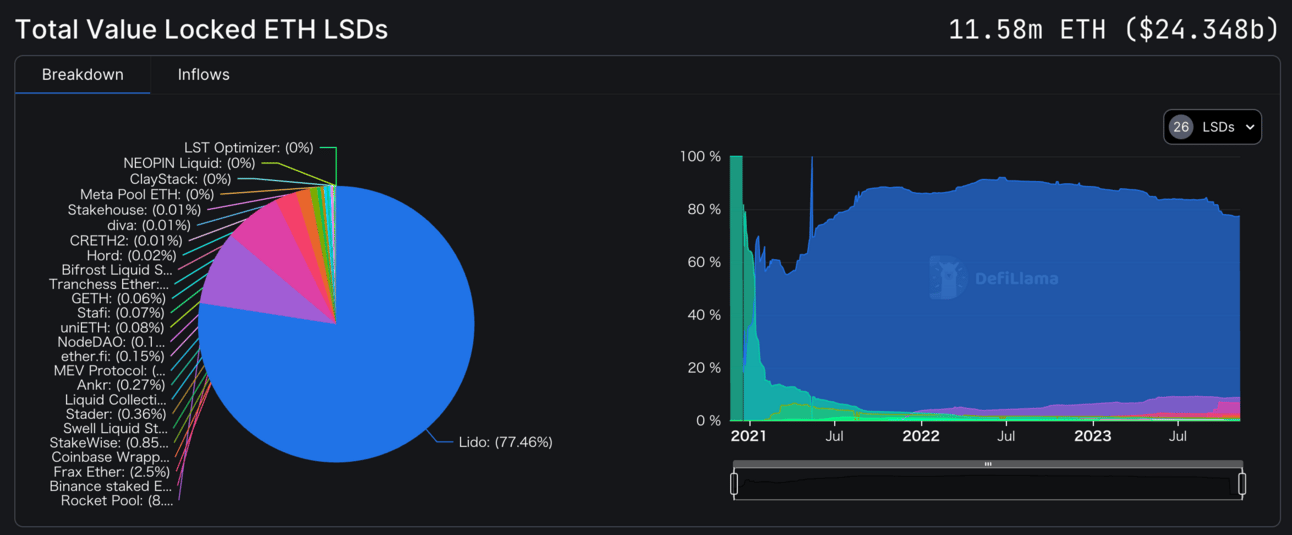Click the diva: (0.01%) label
Viewport: 1292px width, 535px height.
point(147,225)
